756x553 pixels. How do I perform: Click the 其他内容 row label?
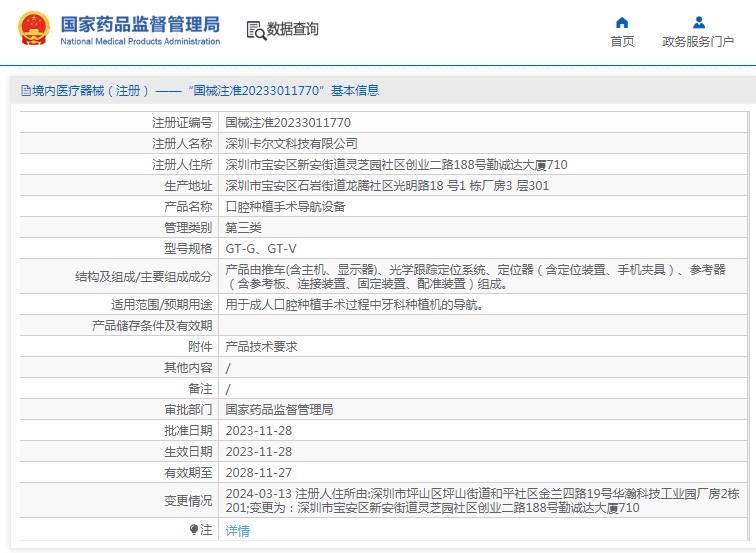click(x=188, y=368)
